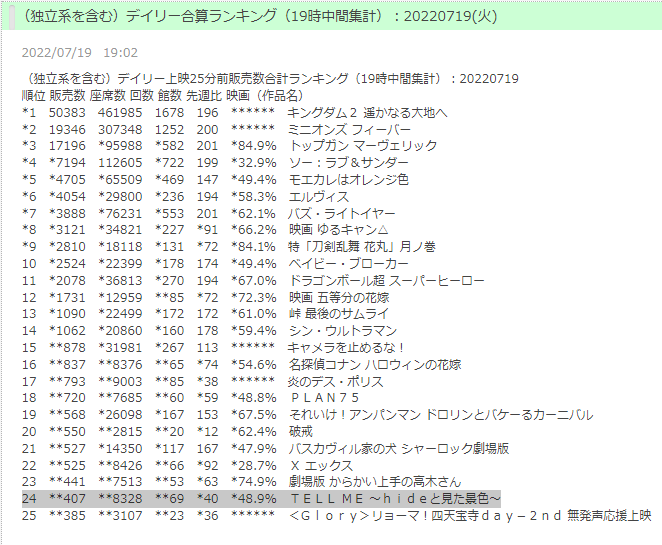Image resolution: width=662 pixels, height=545 pixels.
Task: Click the title キャメラを止めるな！
Action: [x=346, y=347]
